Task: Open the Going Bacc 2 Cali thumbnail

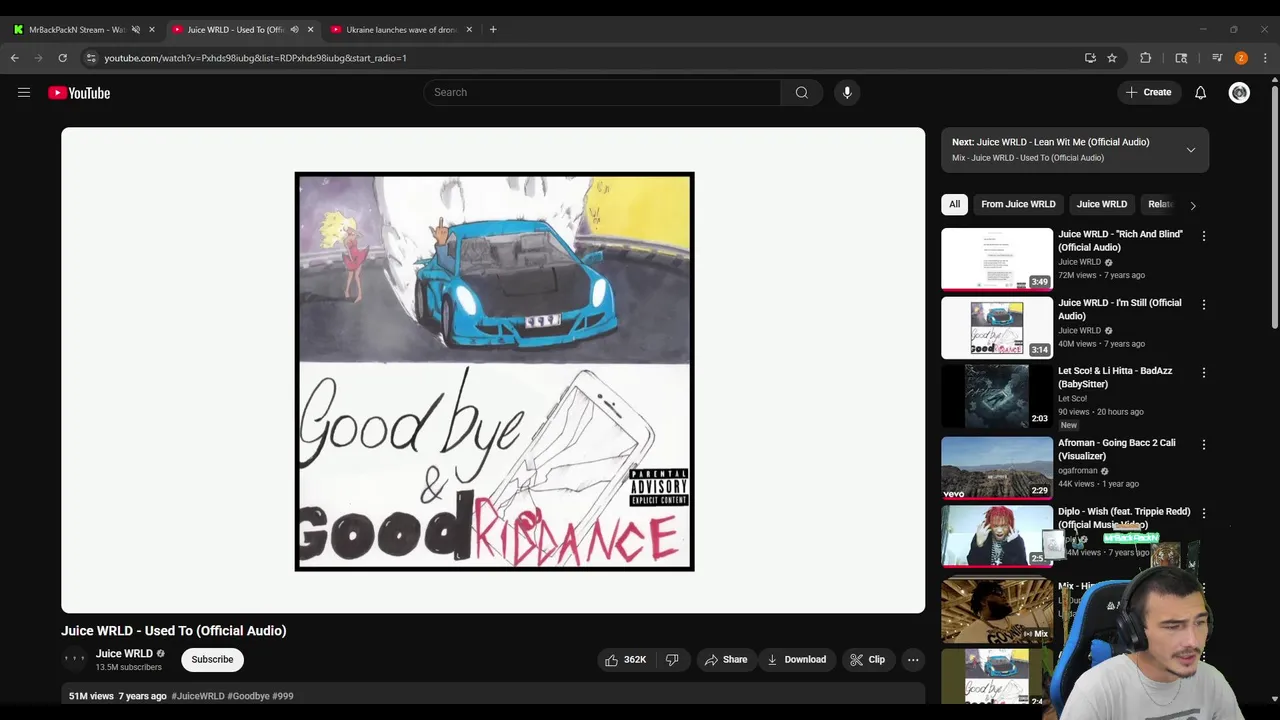Action: 997,468
